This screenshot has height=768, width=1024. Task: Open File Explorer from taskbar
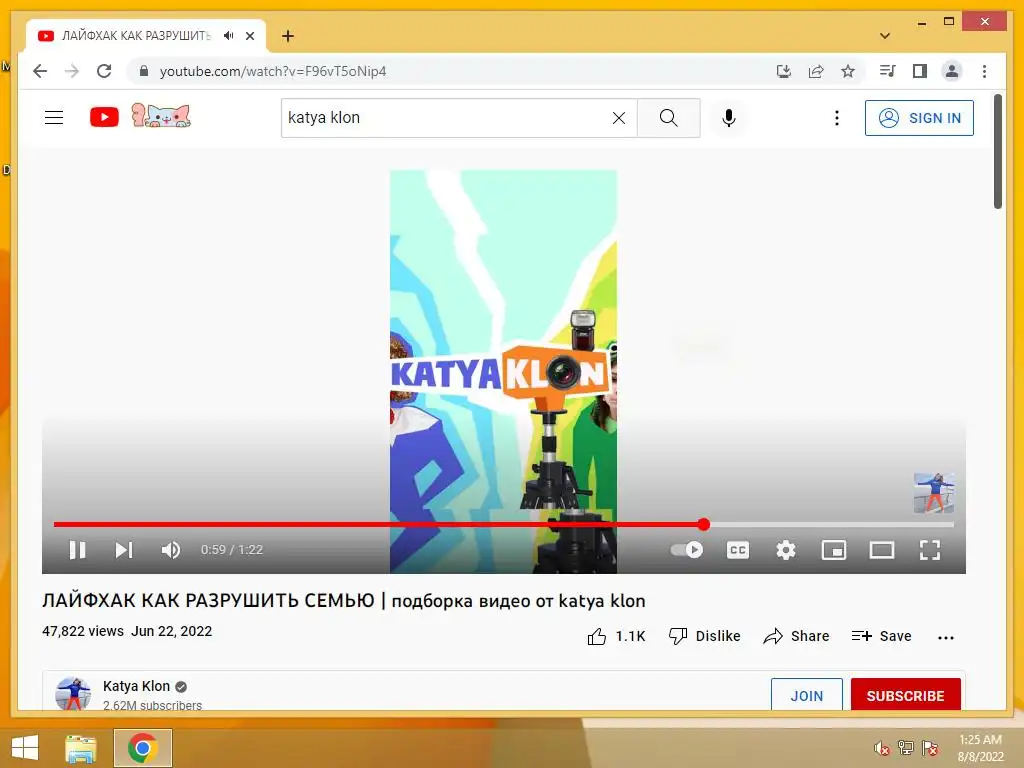click(81, 748)
